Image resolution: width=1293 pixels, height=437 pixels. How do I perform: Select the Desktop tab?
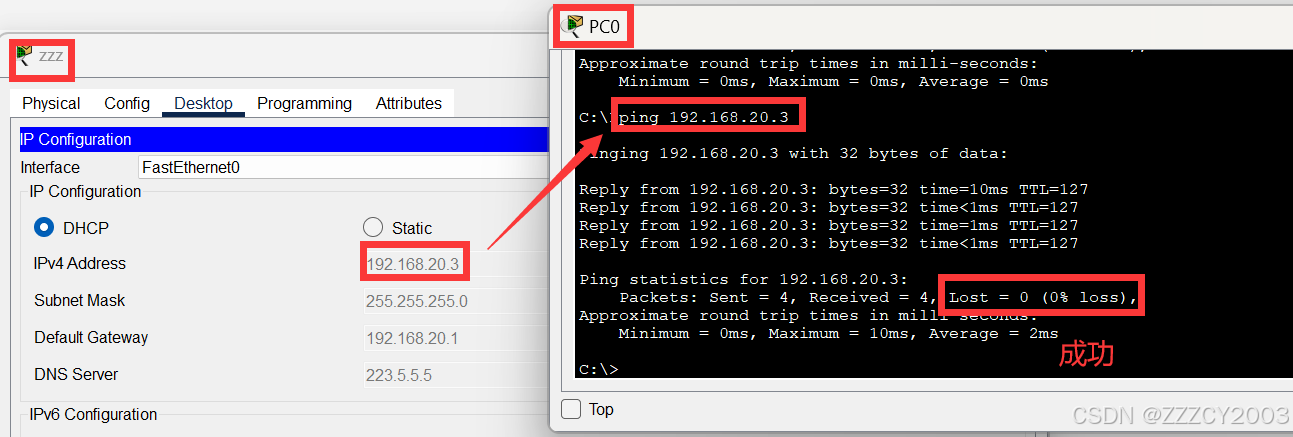(x=203, y=103)
